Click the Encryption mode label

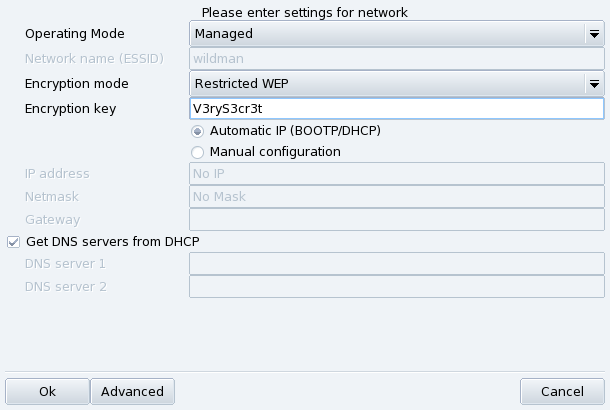[x=77, y=84]
